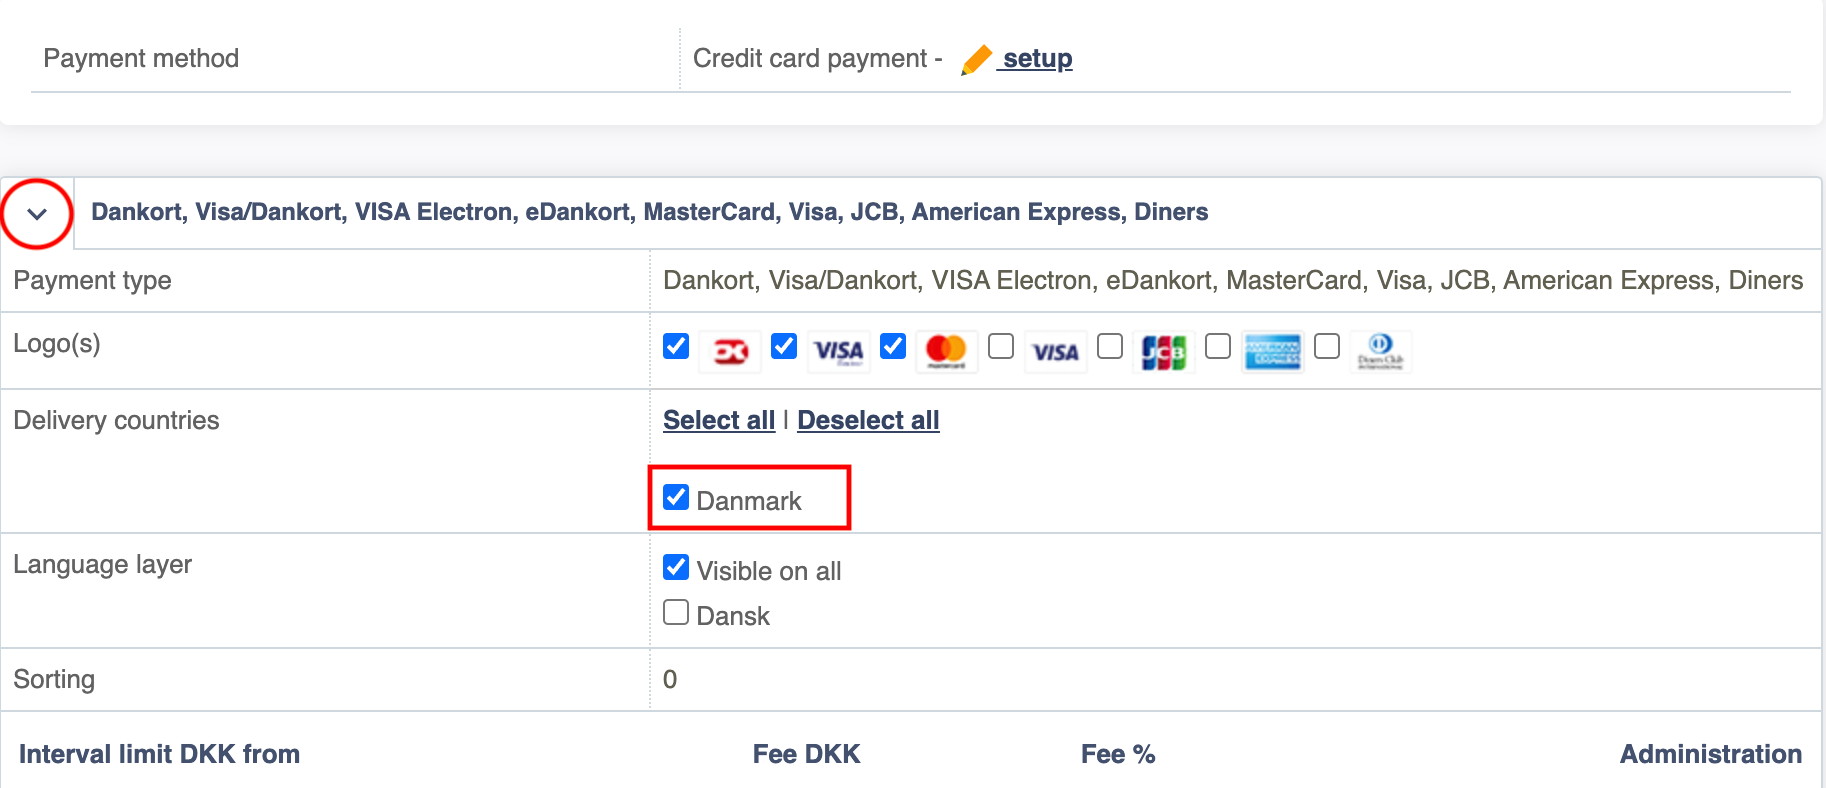Image resolution: width=1826 pixels, height=788 pixels.
Task: Enable the Dansk language checkbox
Action: [676, 612]
